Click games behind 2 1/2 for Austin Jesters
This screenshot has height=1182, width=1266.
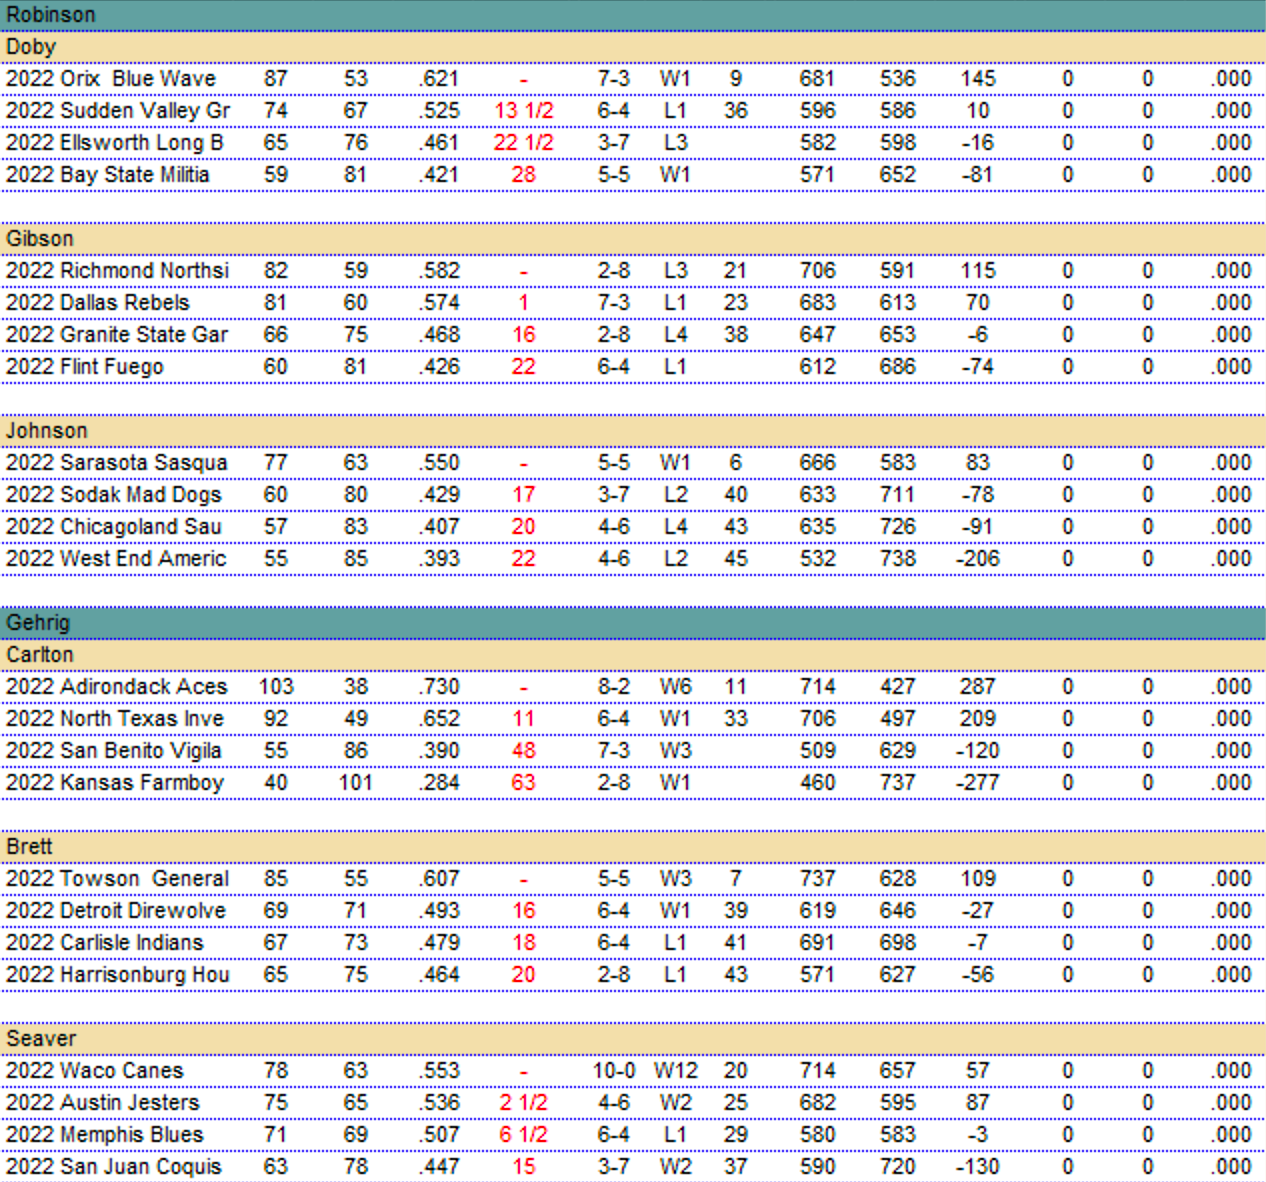tap(524, 1103)
